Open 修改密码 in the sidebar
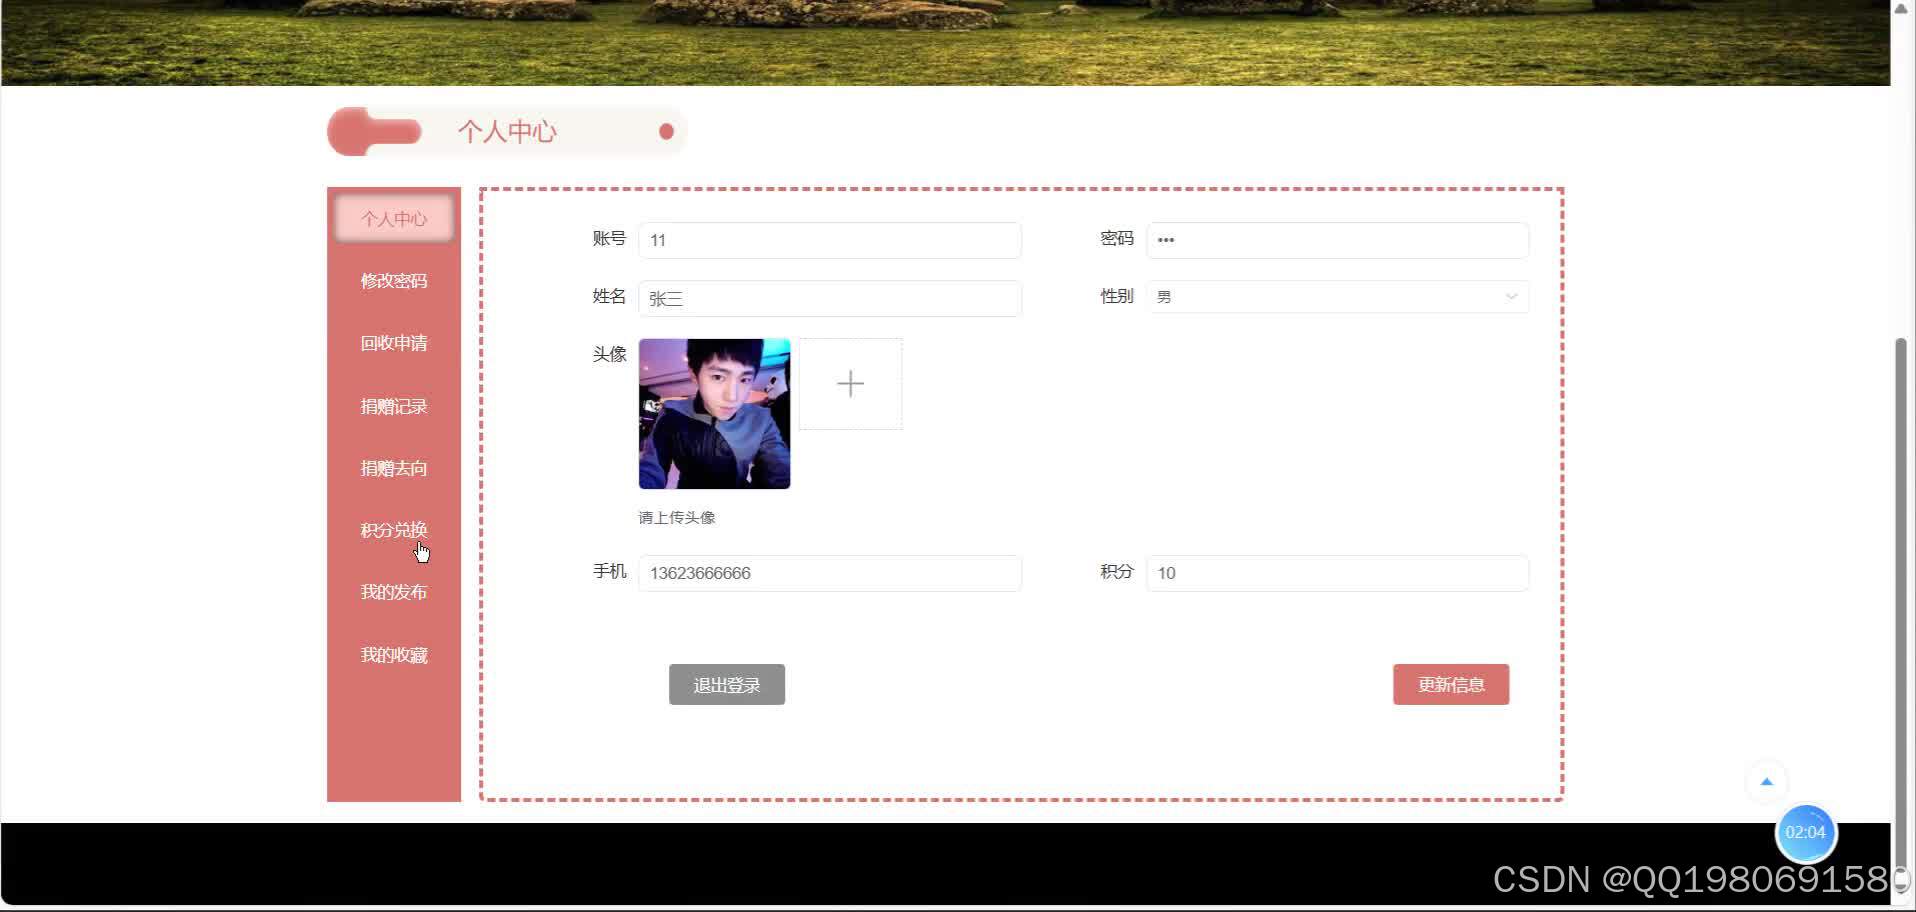 [x=394, y=281]
